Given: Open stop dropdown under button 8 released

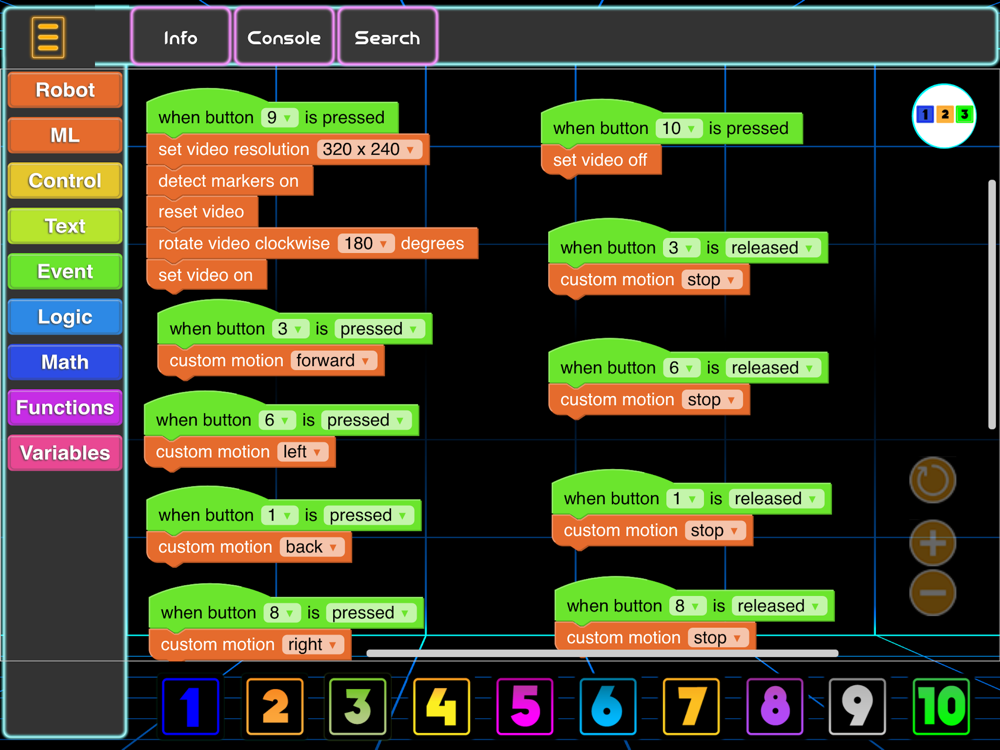Looking at the screenshot, I should 718,637.
